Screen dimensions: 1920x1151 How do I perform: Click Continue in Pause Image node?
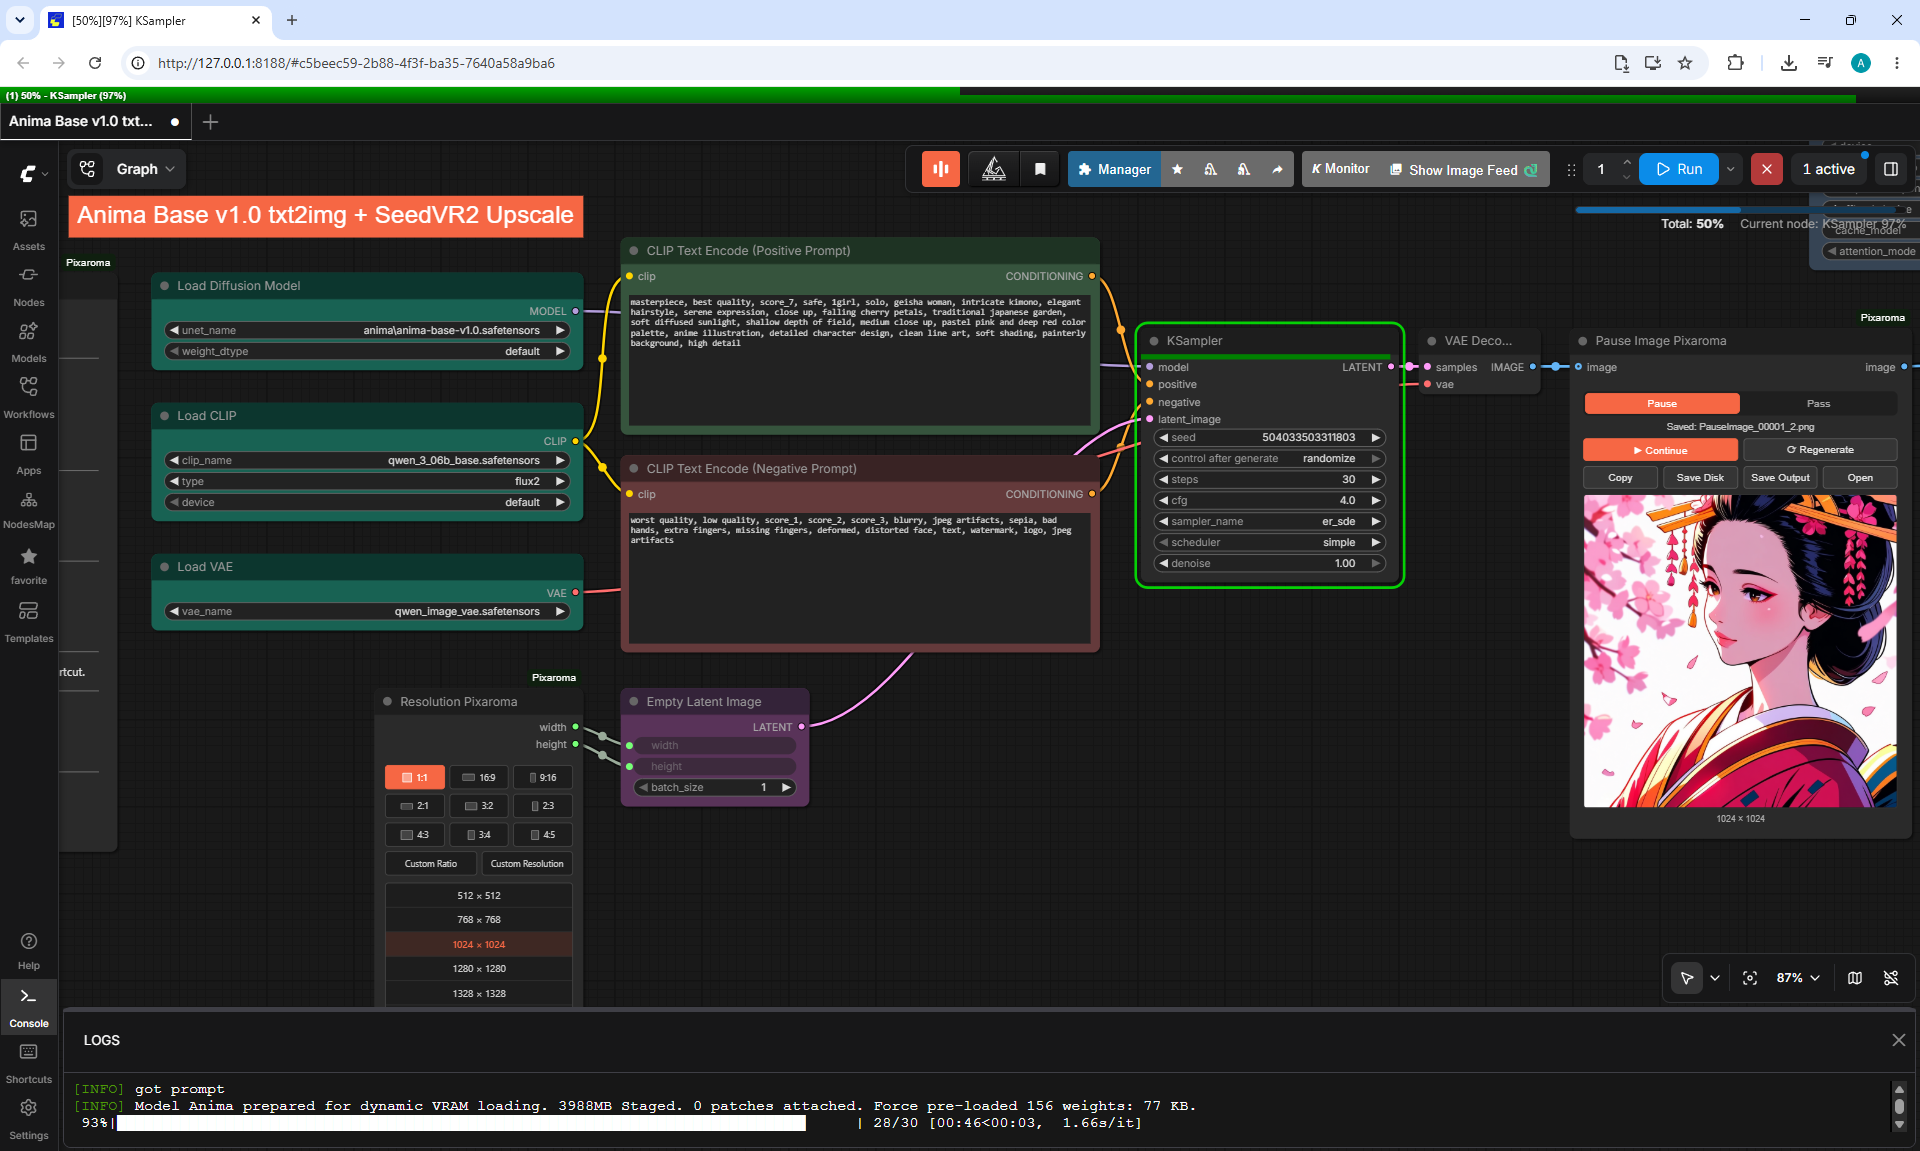tap(1660, 450)
